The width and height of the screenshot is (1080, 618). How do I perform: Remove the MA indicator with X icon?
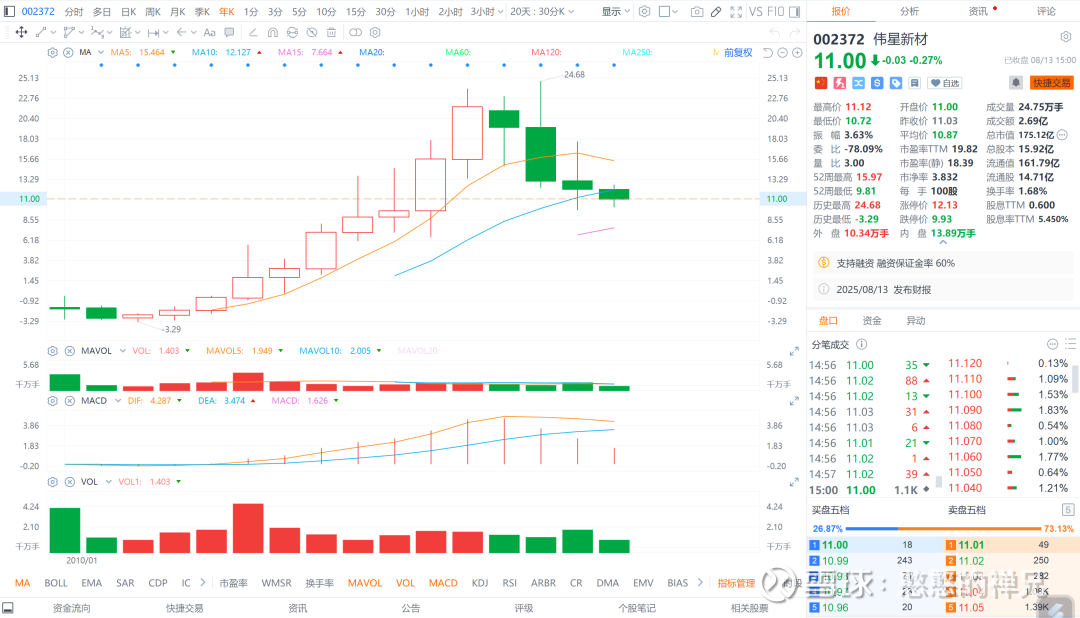click(68, 52)
